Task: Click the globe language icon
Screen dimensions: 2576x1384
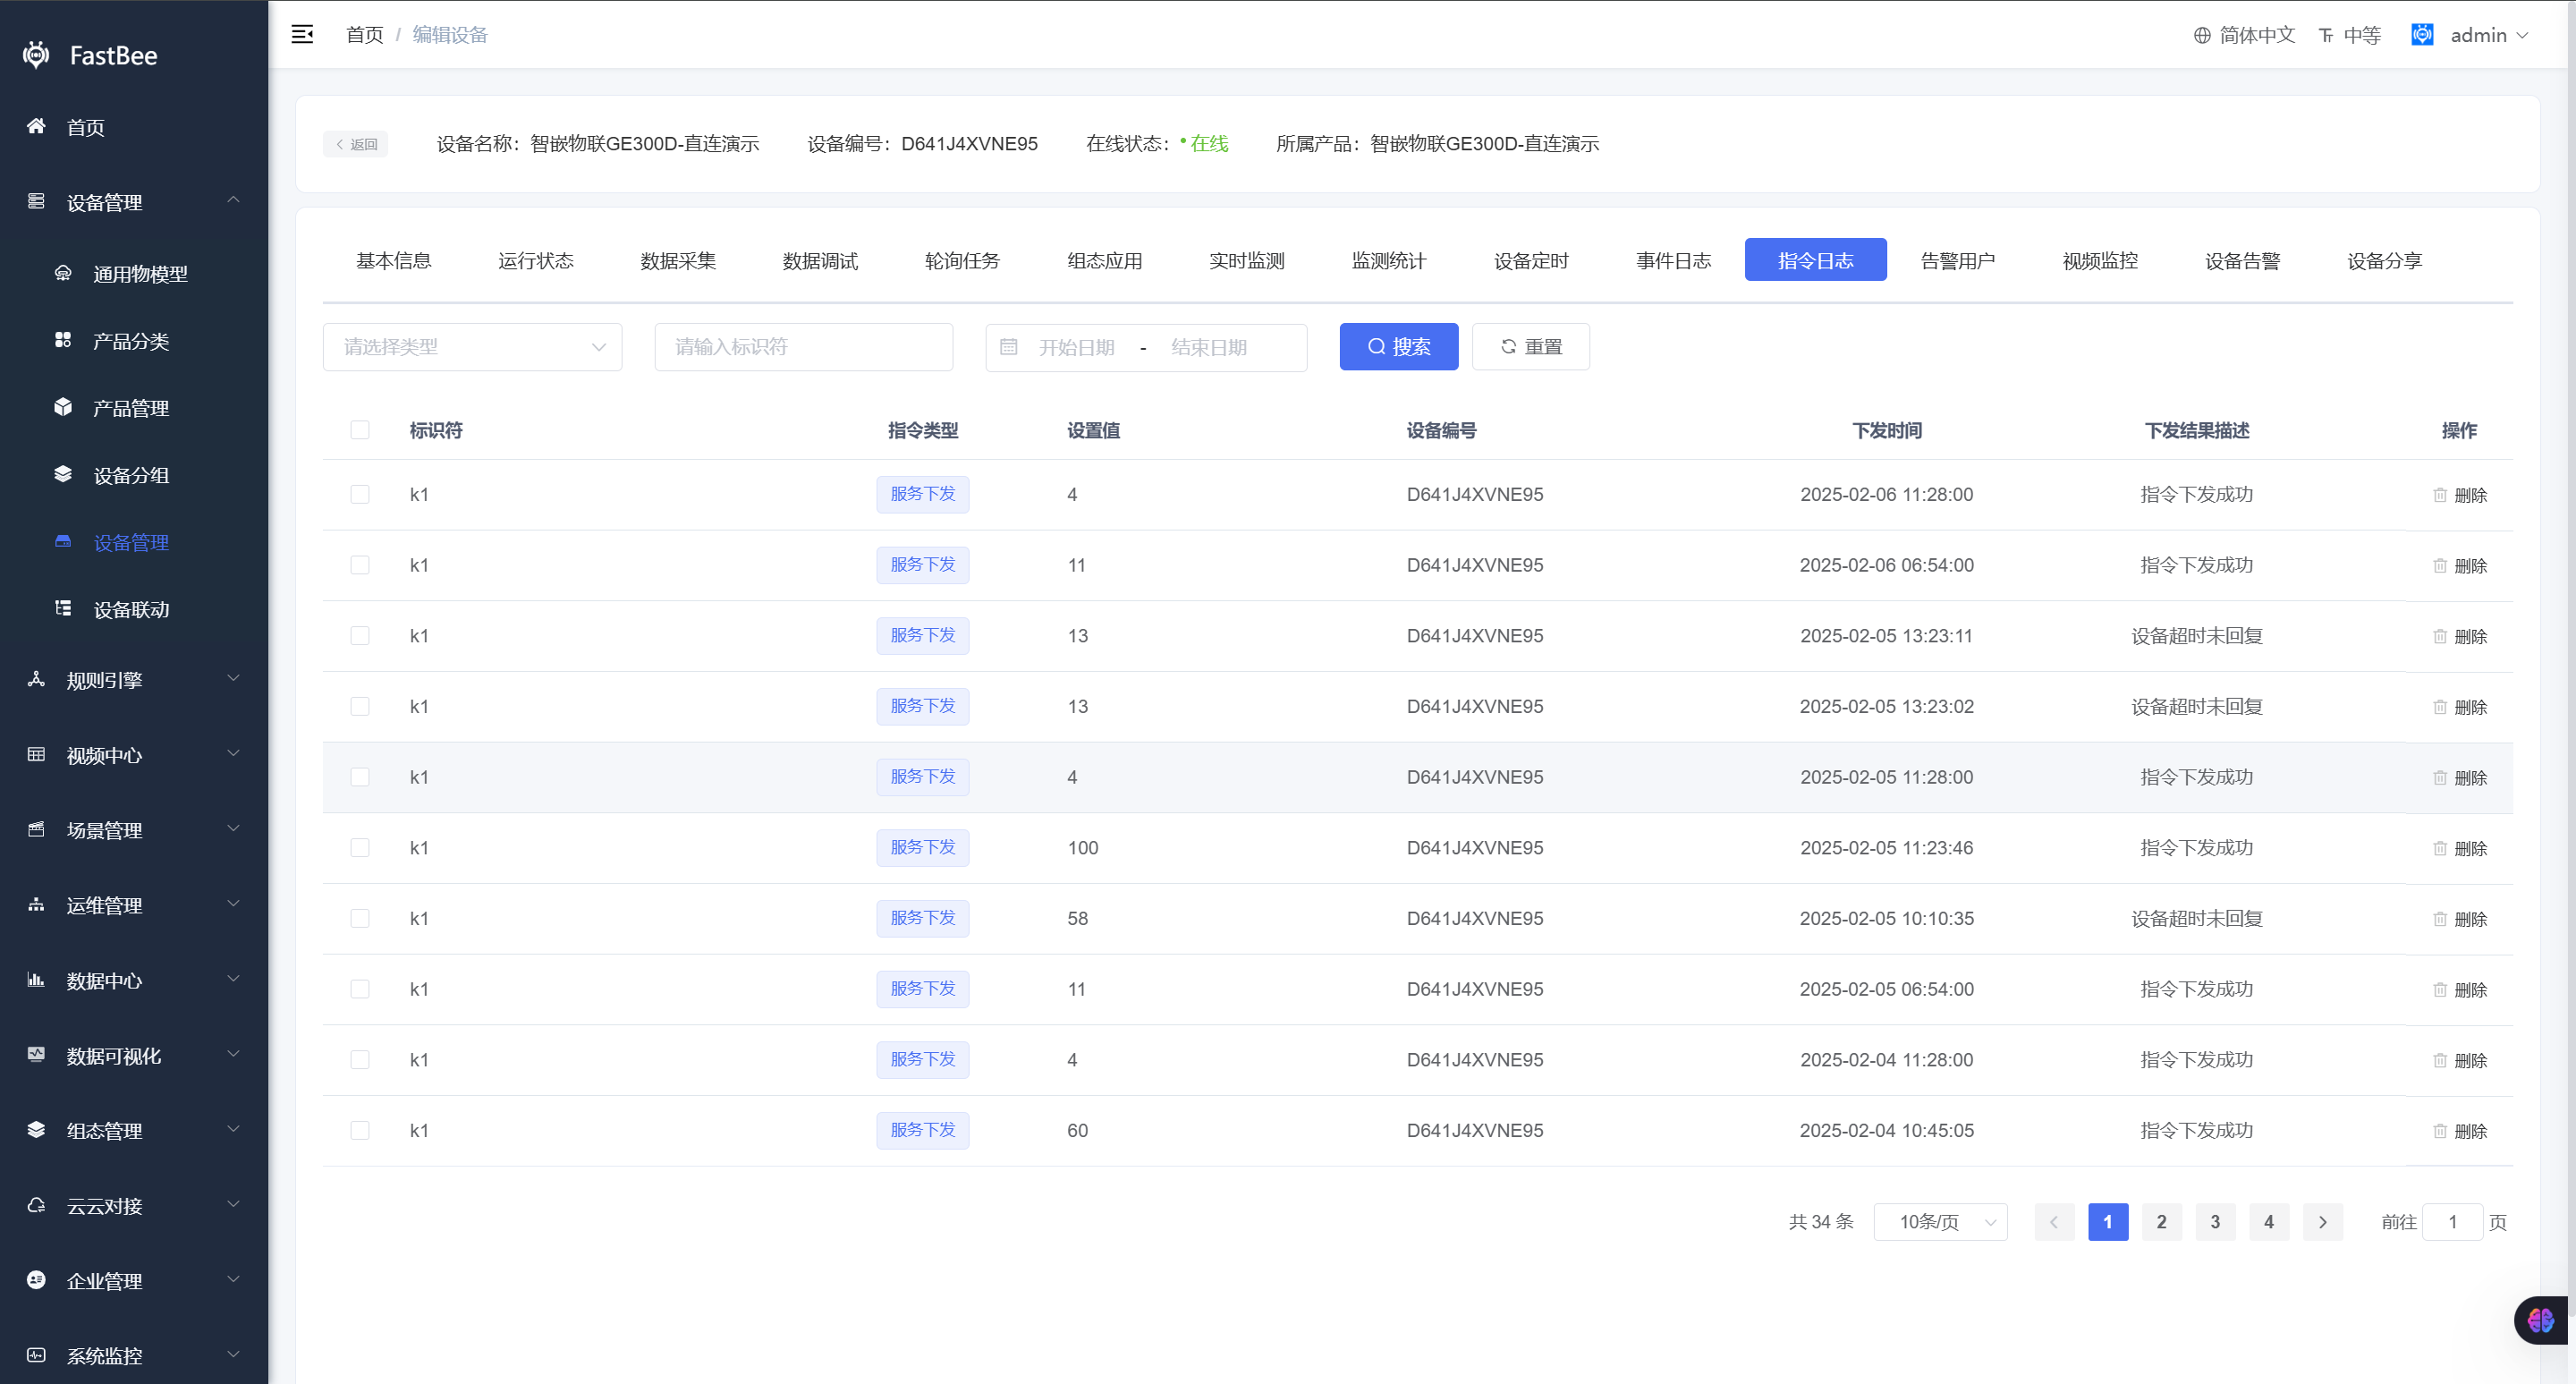Action: point(2202,35)
